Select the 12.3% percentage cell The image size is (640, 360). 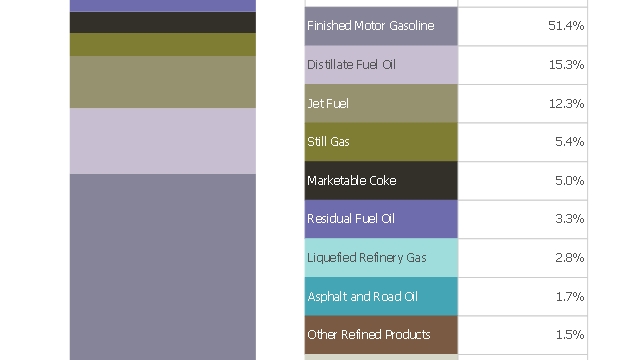pos(523,103)
